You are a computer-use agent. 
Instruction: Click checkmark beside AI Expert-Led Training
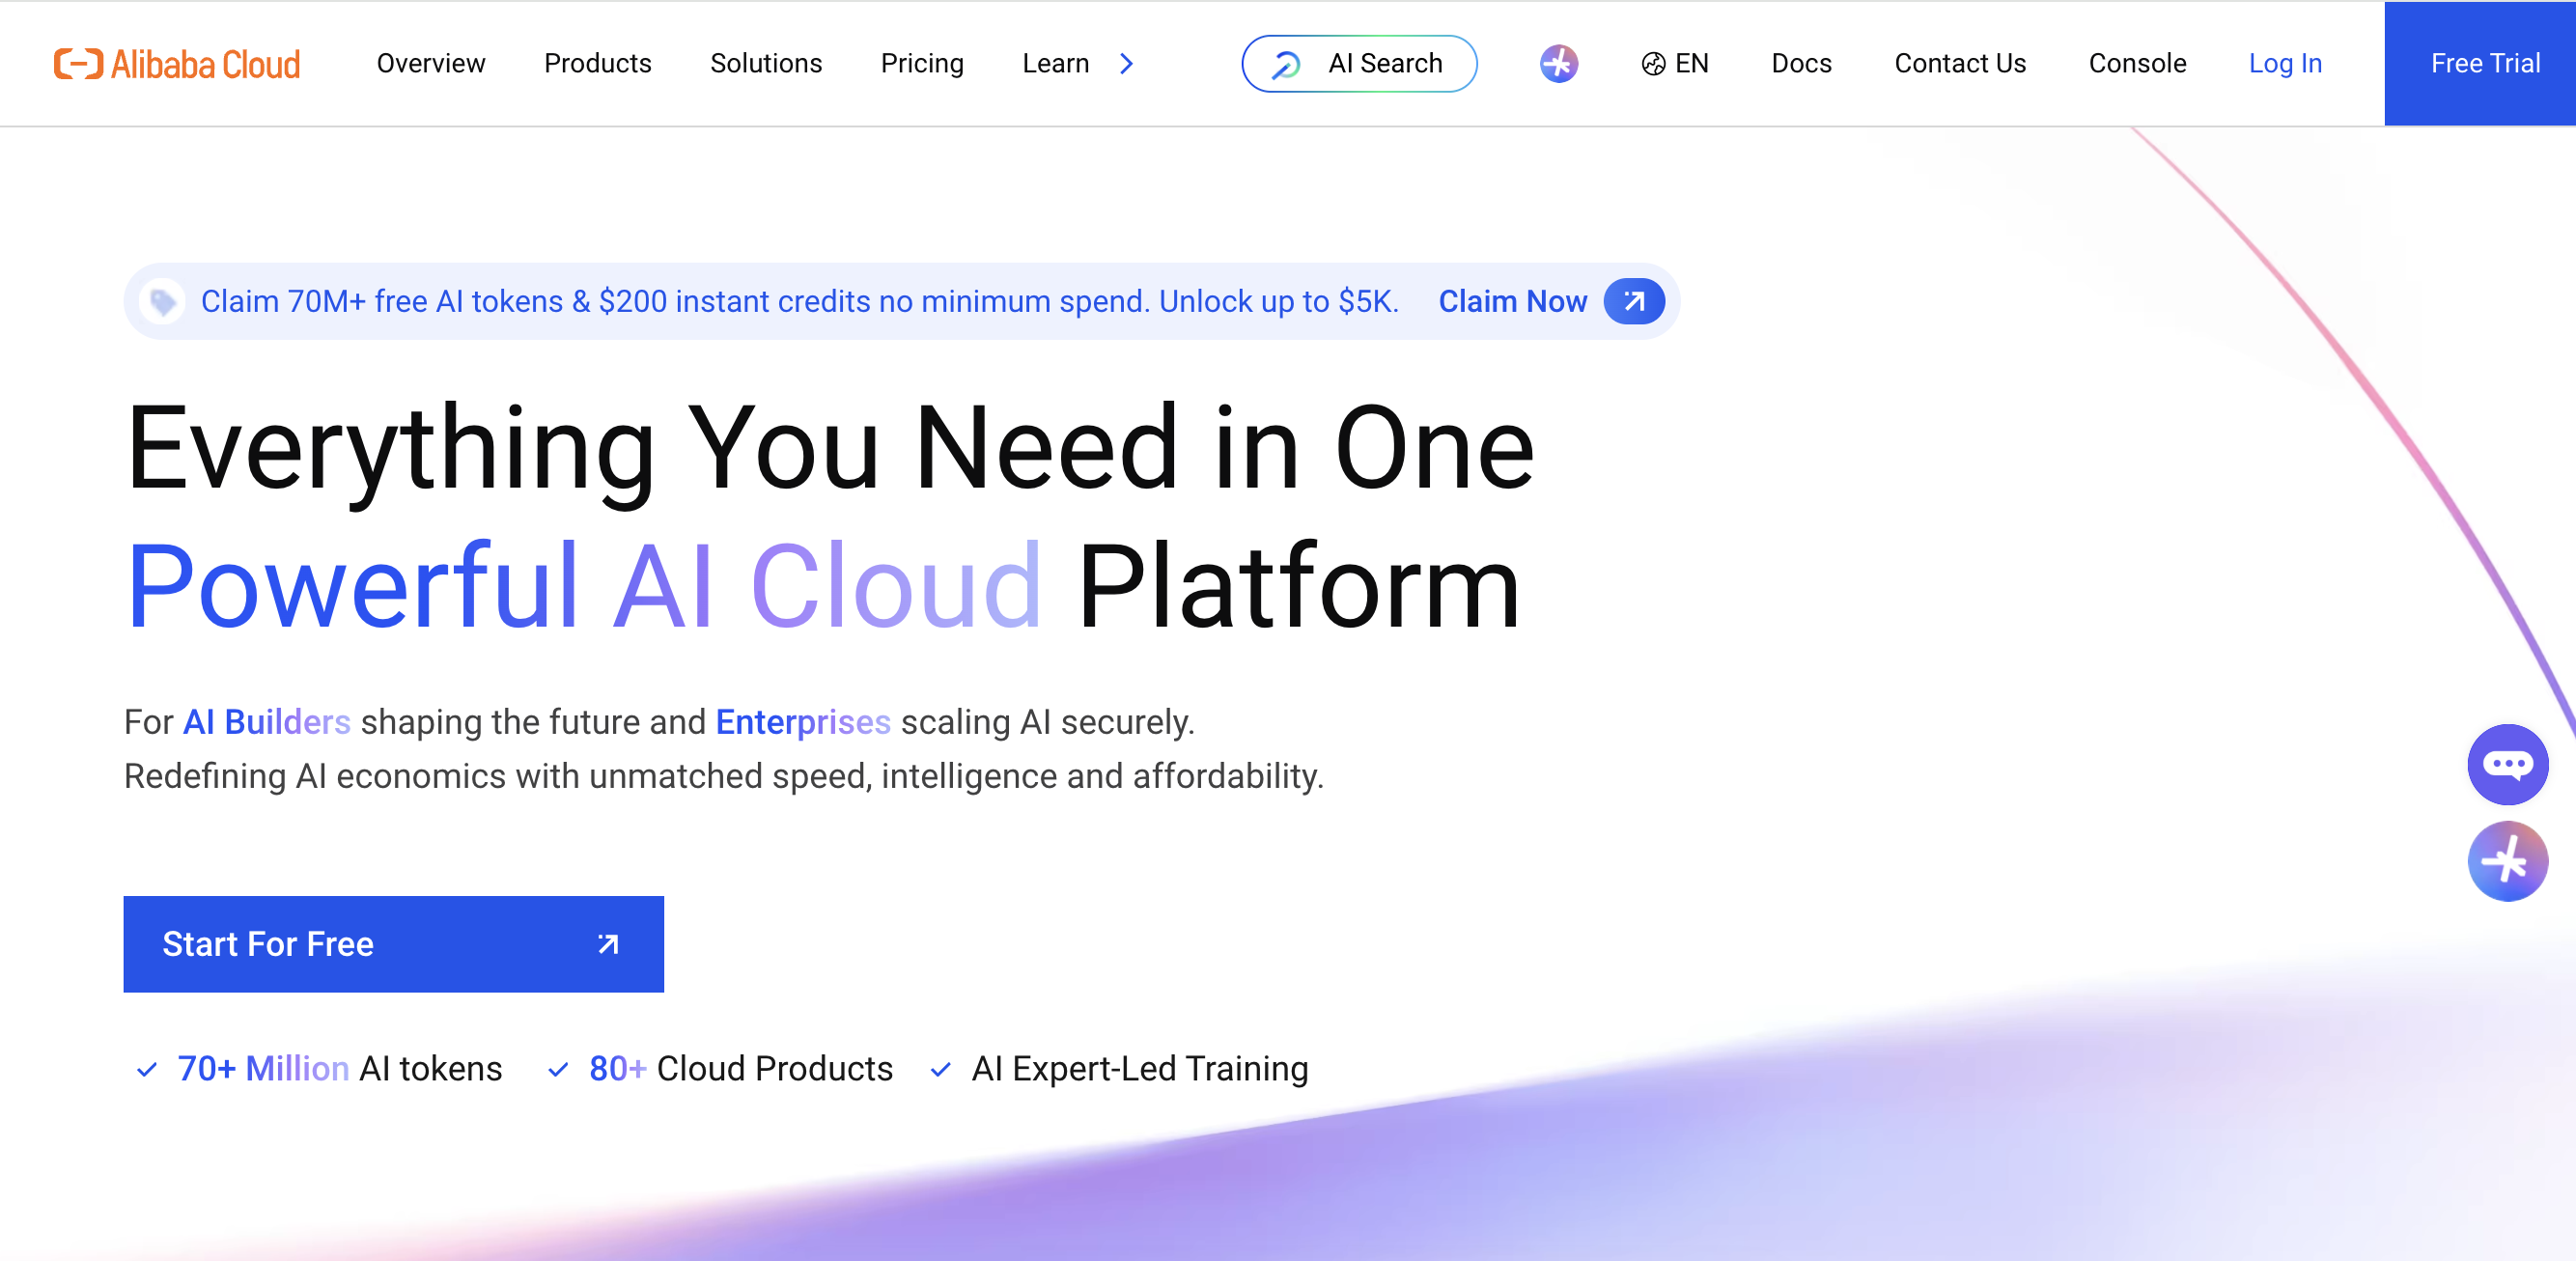click(x=941, y=1070)
